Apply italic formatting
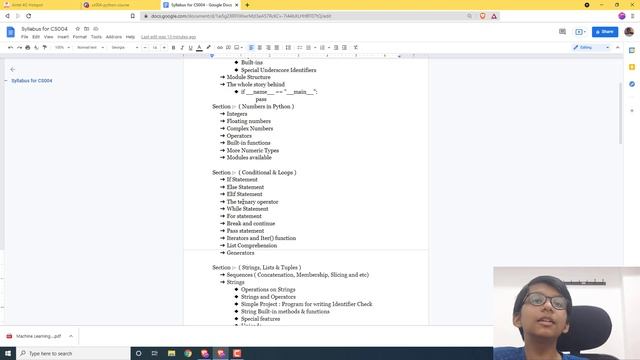Screen dimensions: 640x360 pyautogui.click(x=182, y=48)
